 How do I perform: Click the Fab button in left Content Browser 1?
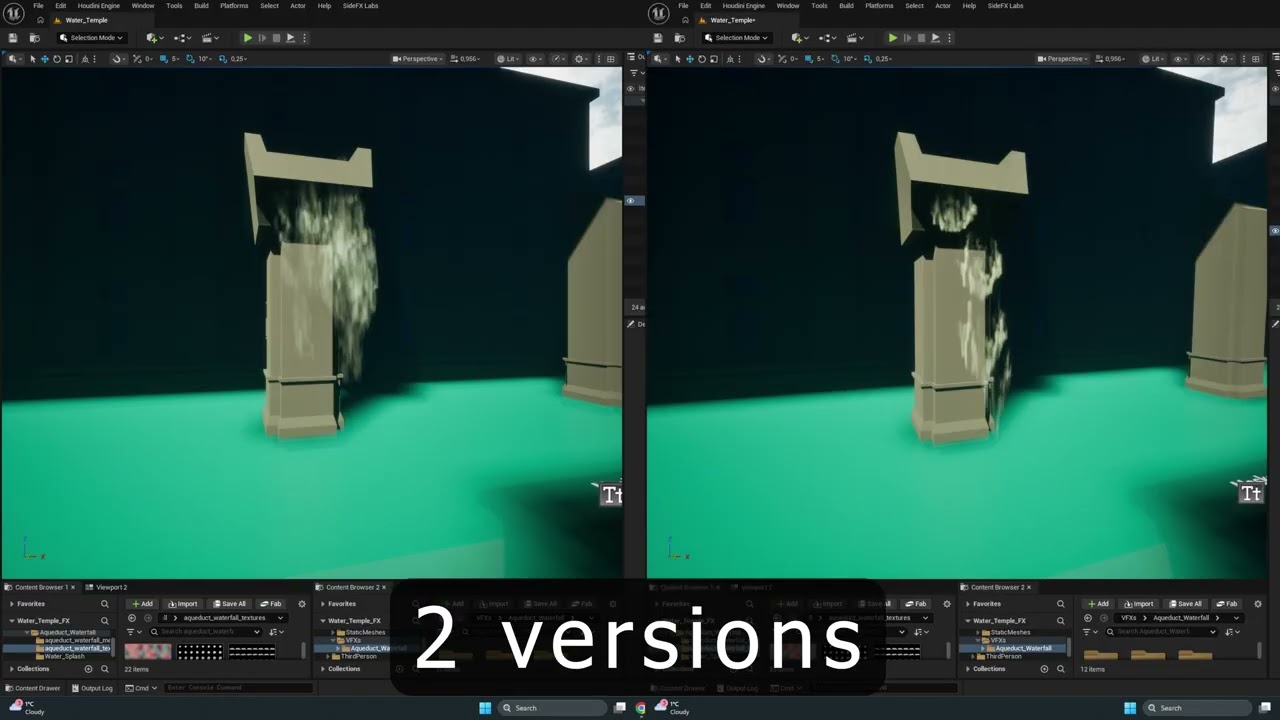click(271, 604)
